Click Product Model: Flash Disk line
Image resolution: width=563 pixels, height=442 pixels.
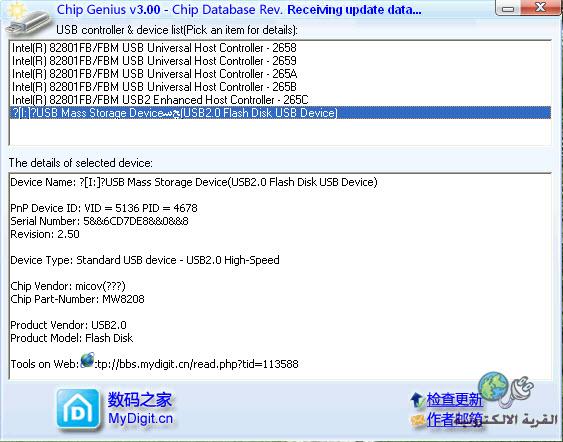point(71,338)
